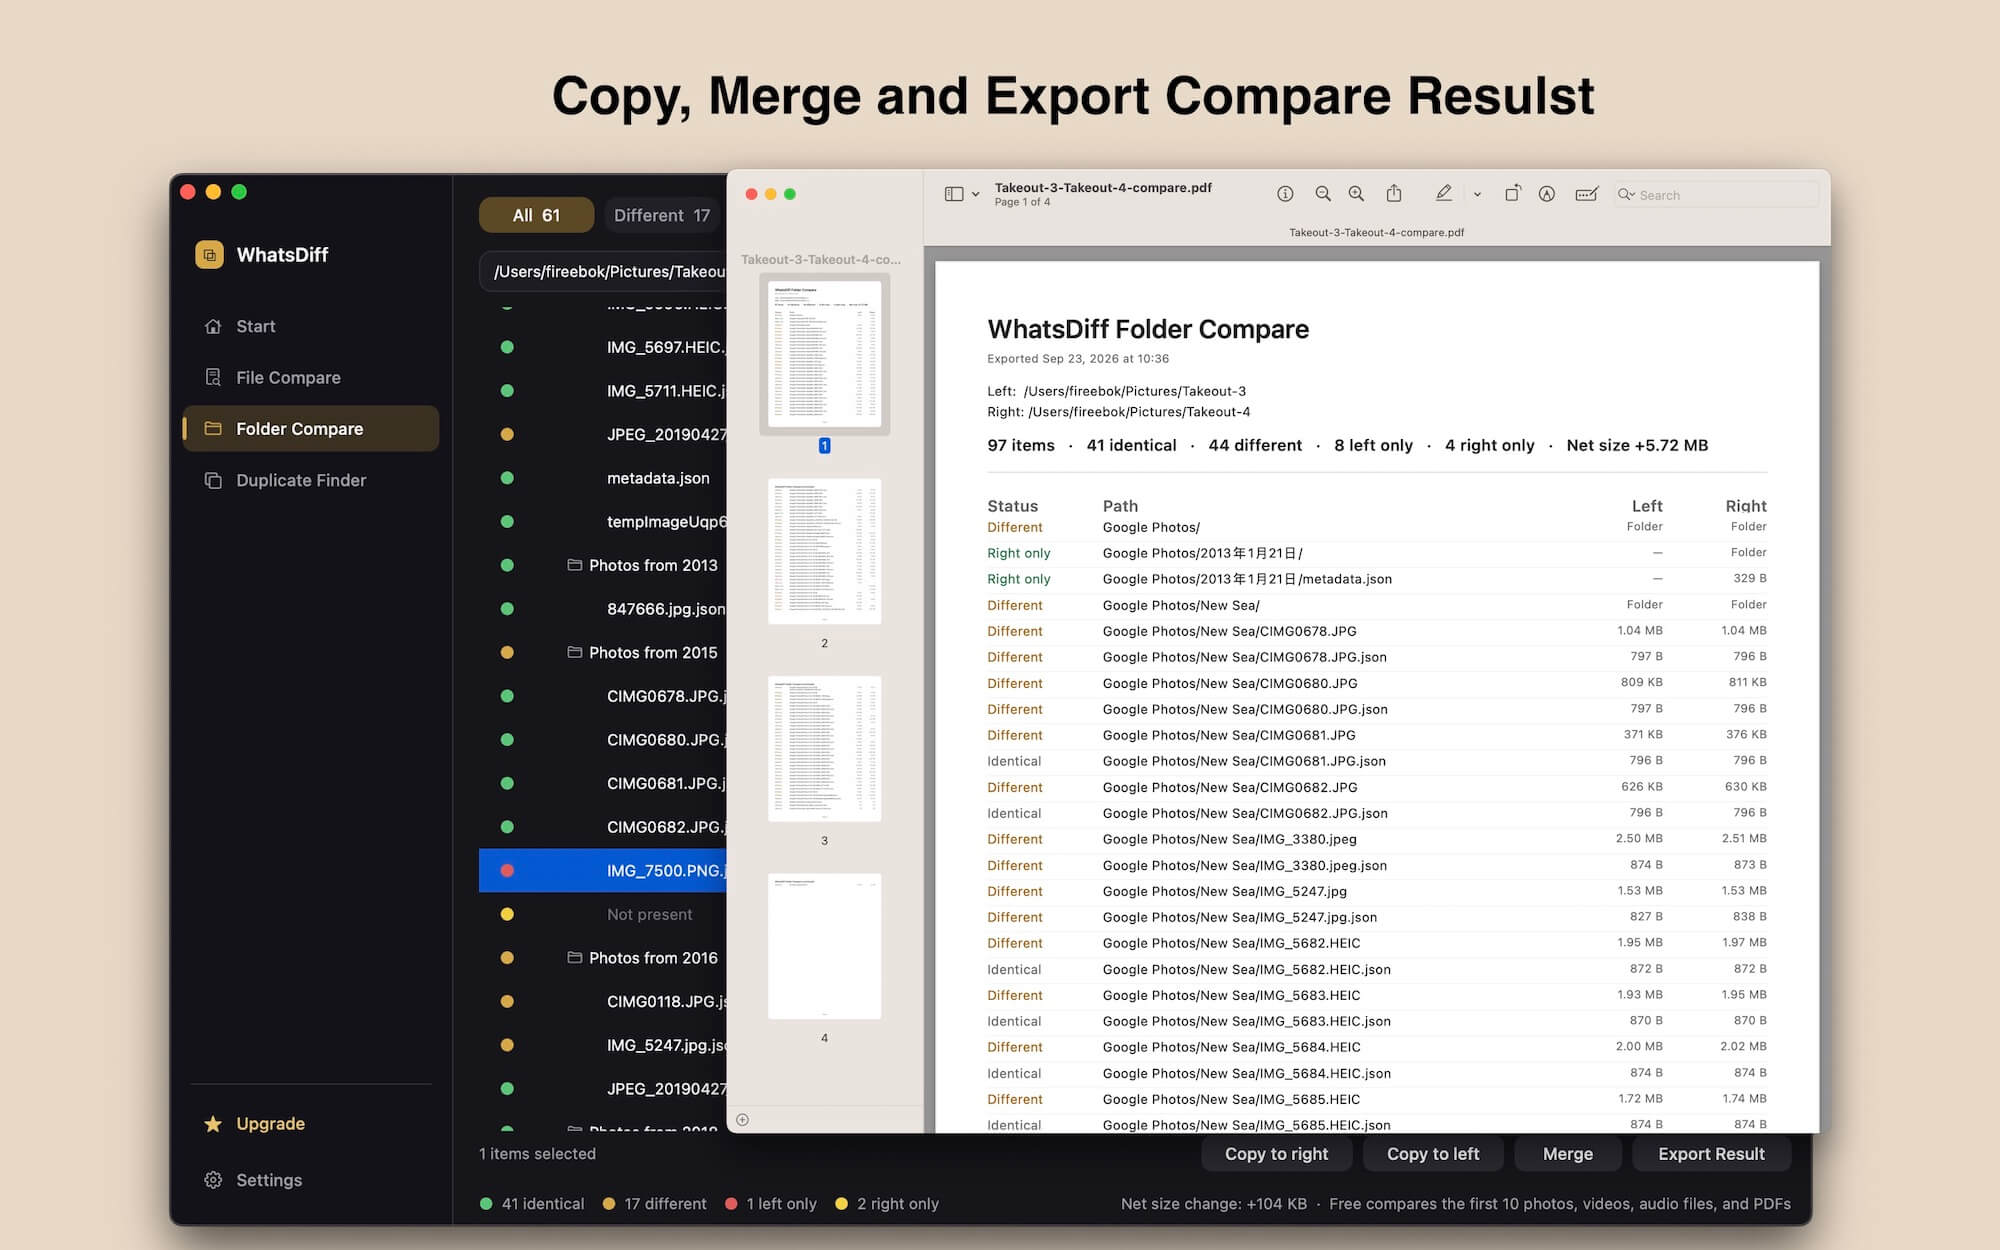The width and height of the screenshot is (2000, 1250).
Task: Select page 3 thumbnail in Preview
Action: [x=824, y=749]
